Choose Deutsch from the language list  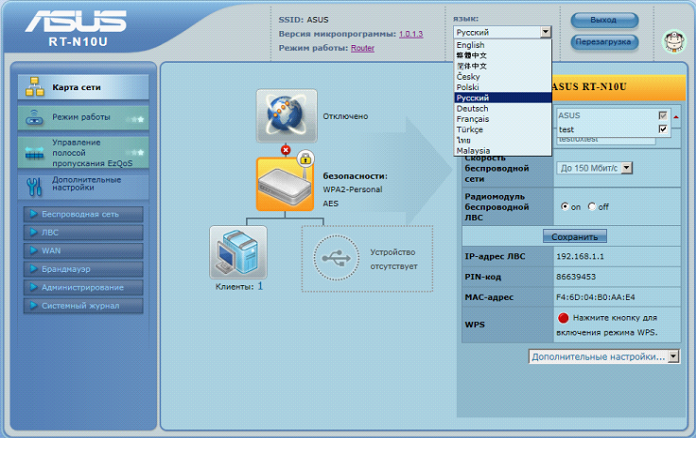tap(502, 109)
